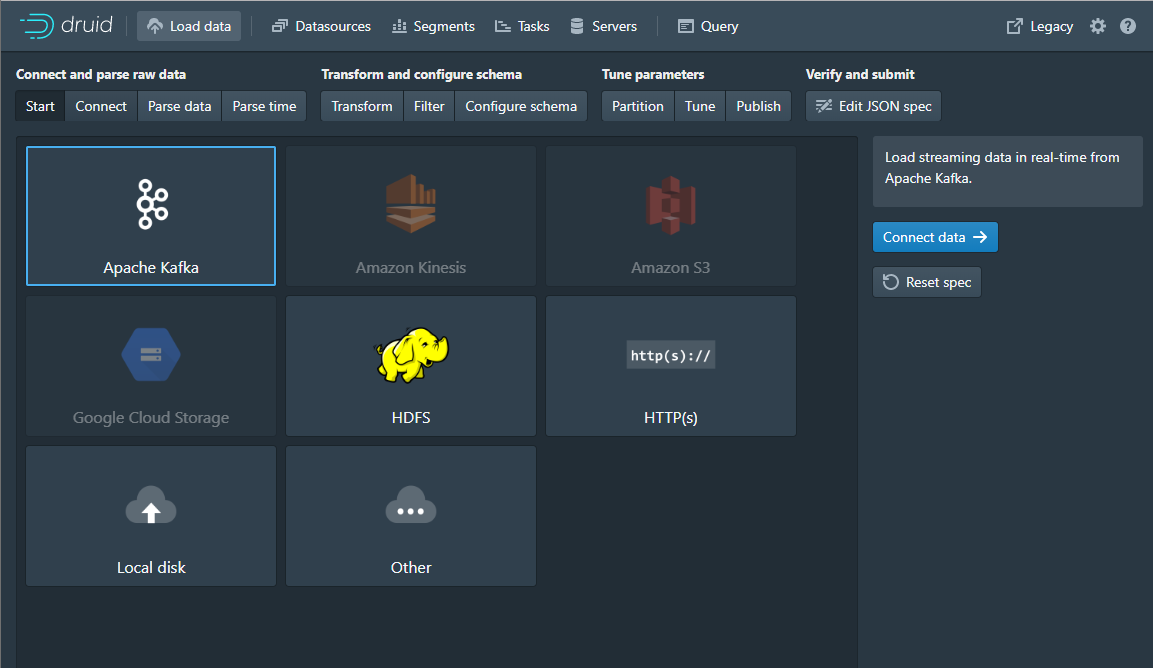Image resolution: width=1153 pixels, height=668 pixels.
Task: Open the Parse time step
Action: [265, 106]
